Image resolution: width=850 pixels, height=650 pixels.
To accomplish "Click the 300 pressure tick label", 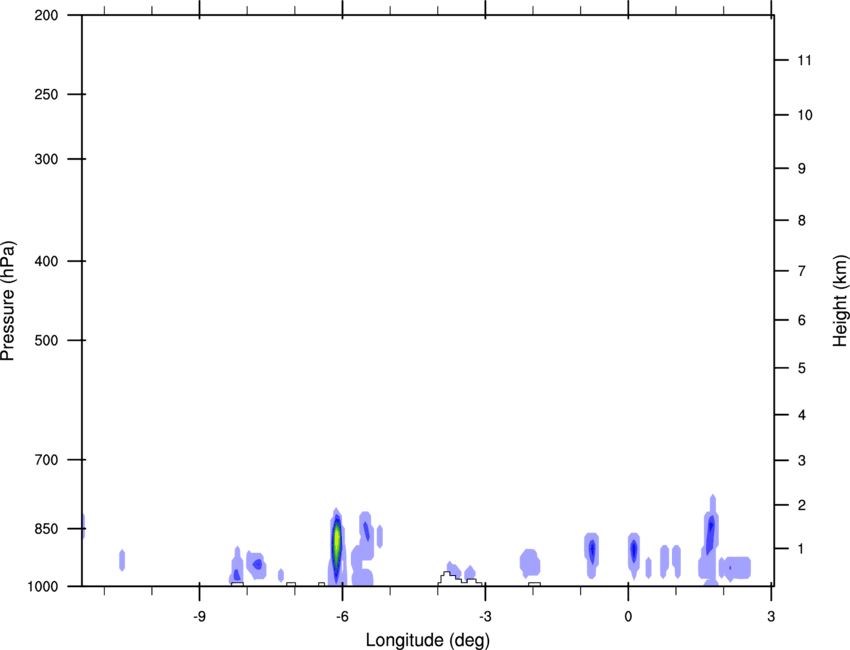I will click(x=46, y=159).
